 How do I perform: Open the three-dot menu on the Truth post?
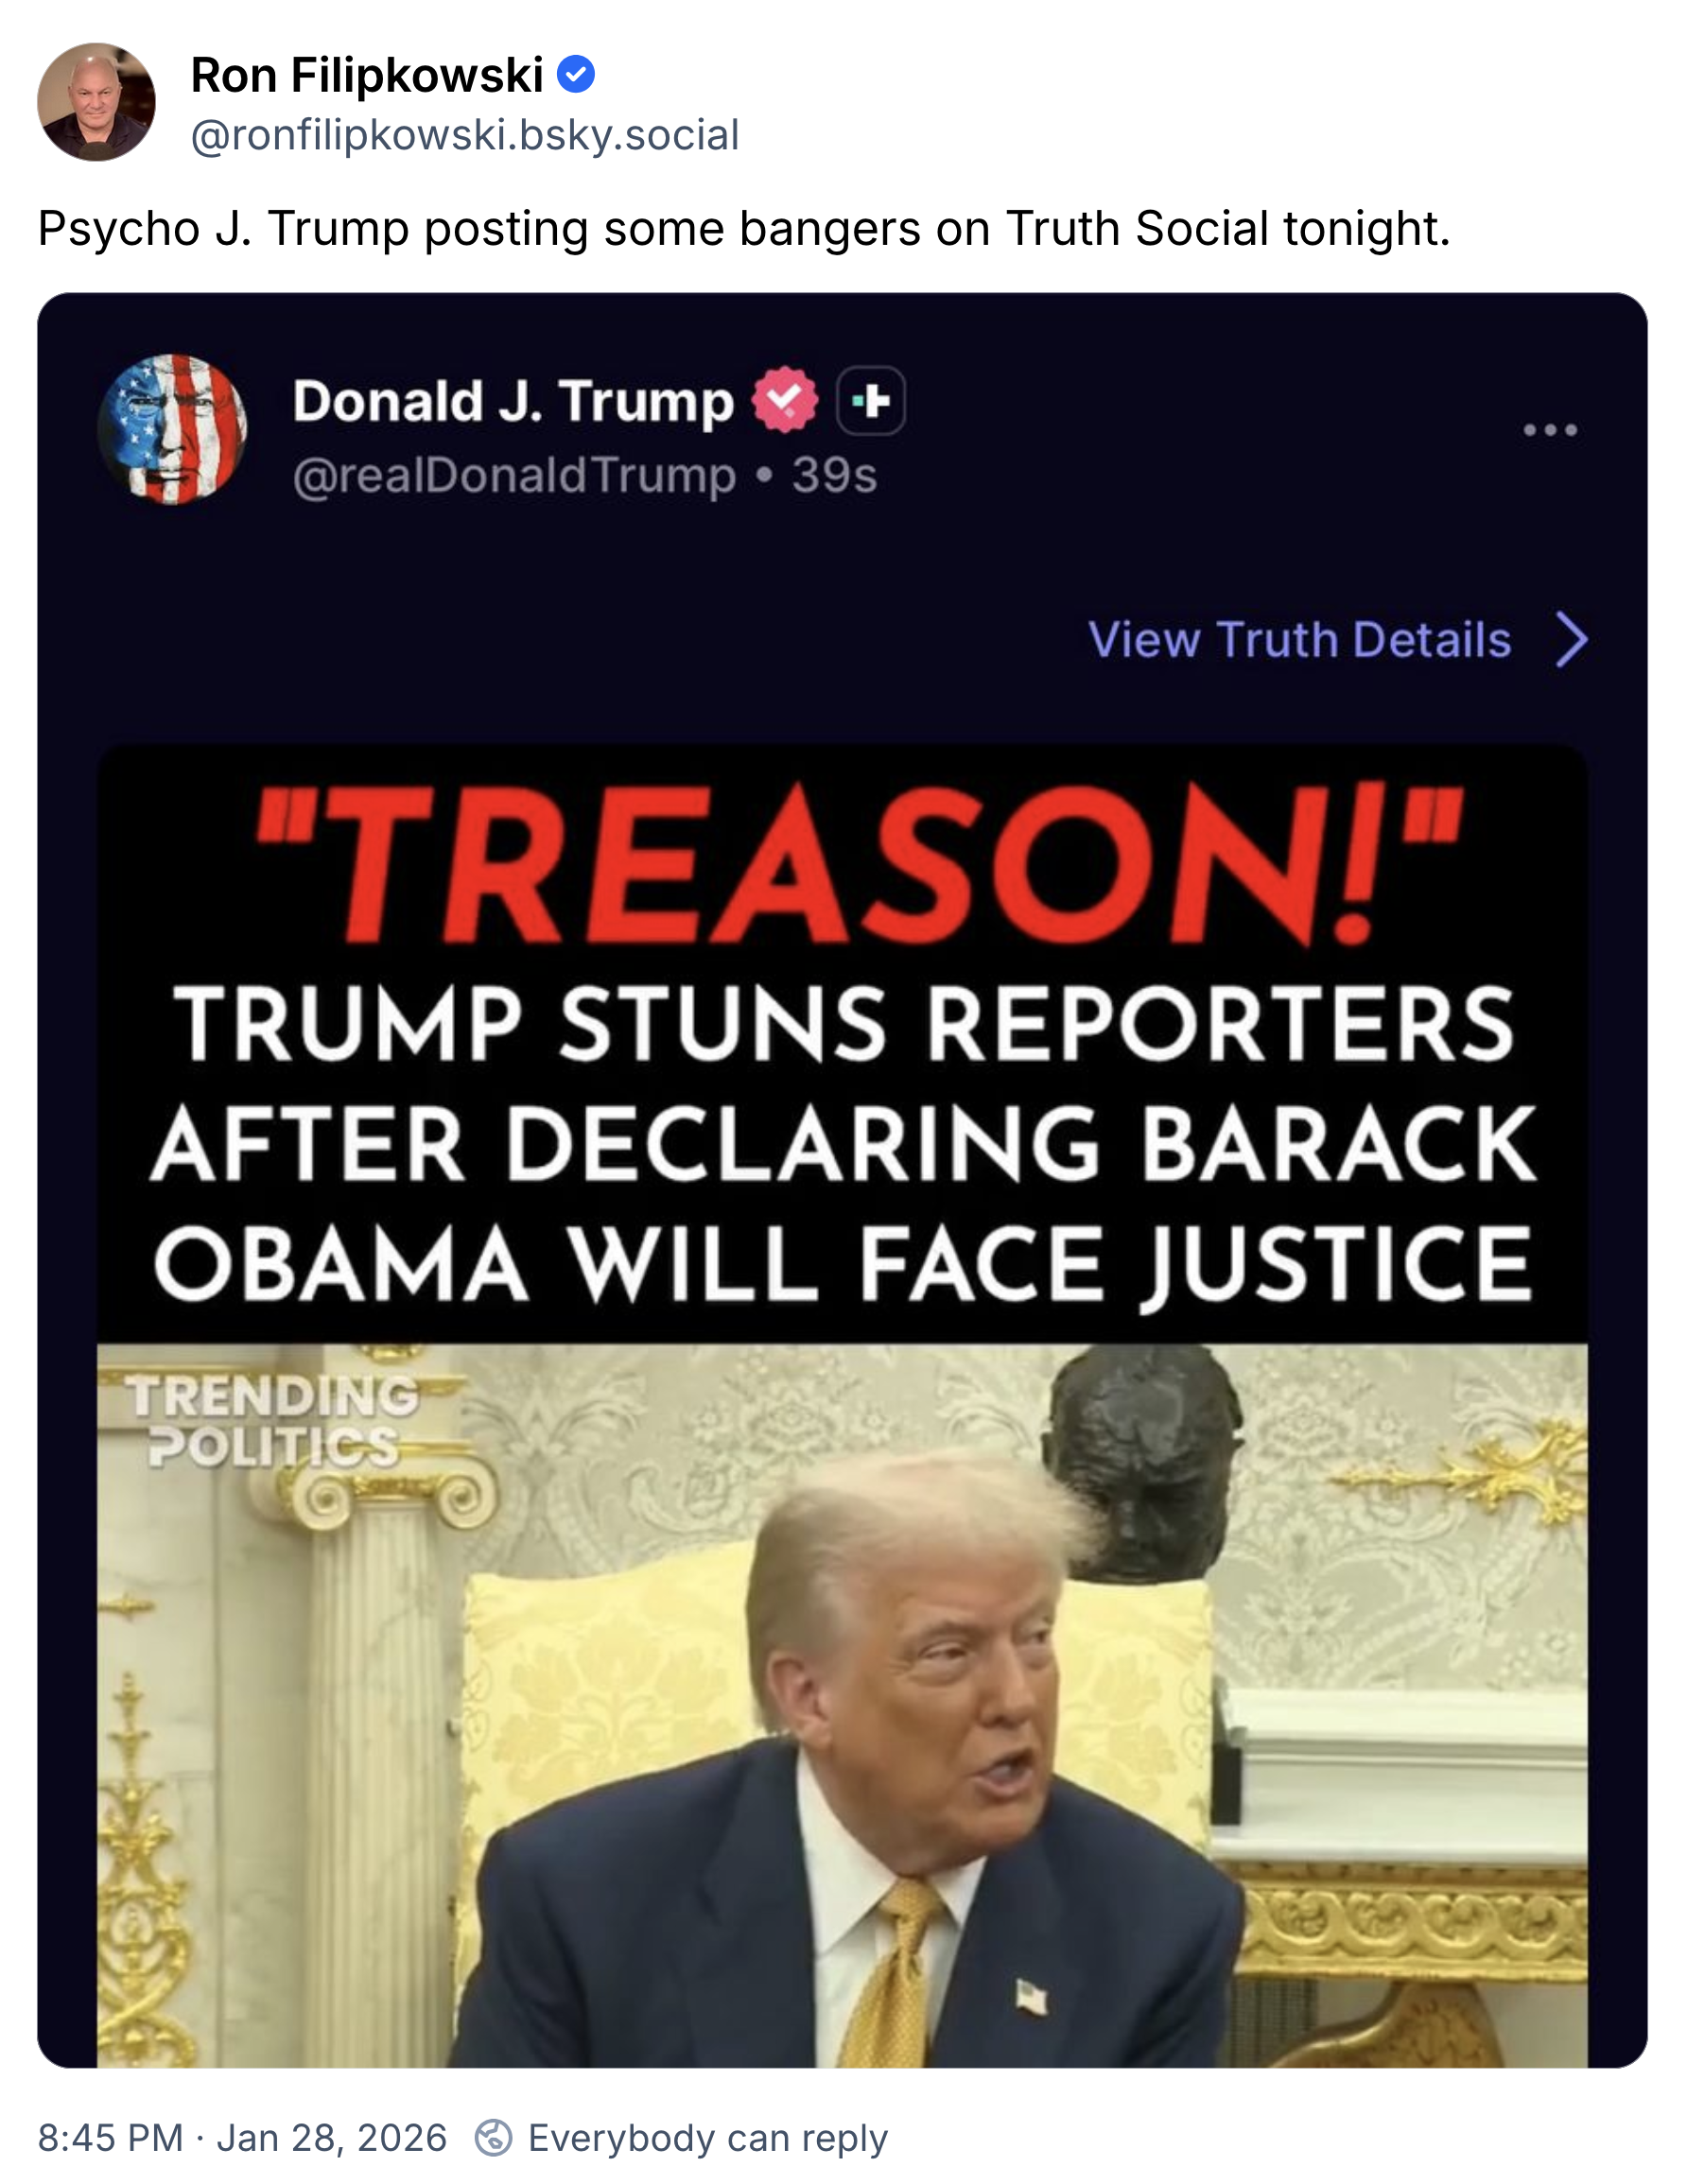click(x=1550, y=430)
